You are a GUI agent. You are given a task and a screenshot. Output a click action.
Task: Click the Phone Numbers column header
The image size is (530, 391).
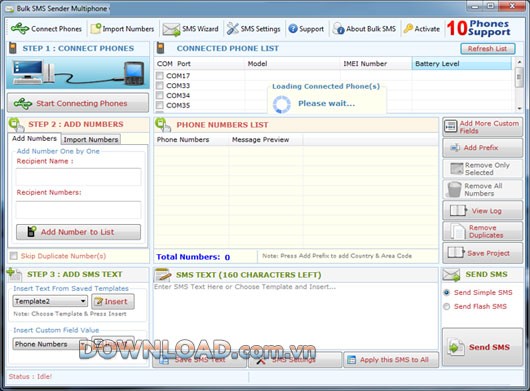coord(191,140)
